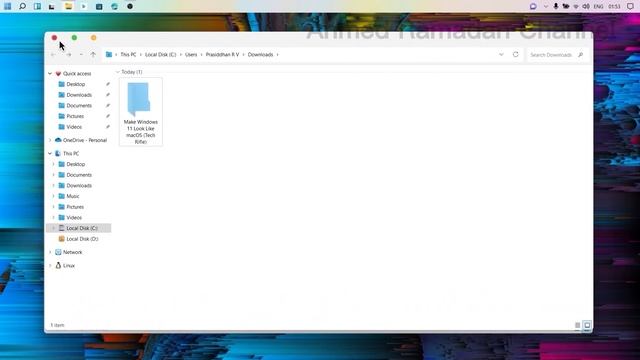Screen dimensions: 640x360
Task: Expand Downloads under This PC
Action: pos(53,185)
